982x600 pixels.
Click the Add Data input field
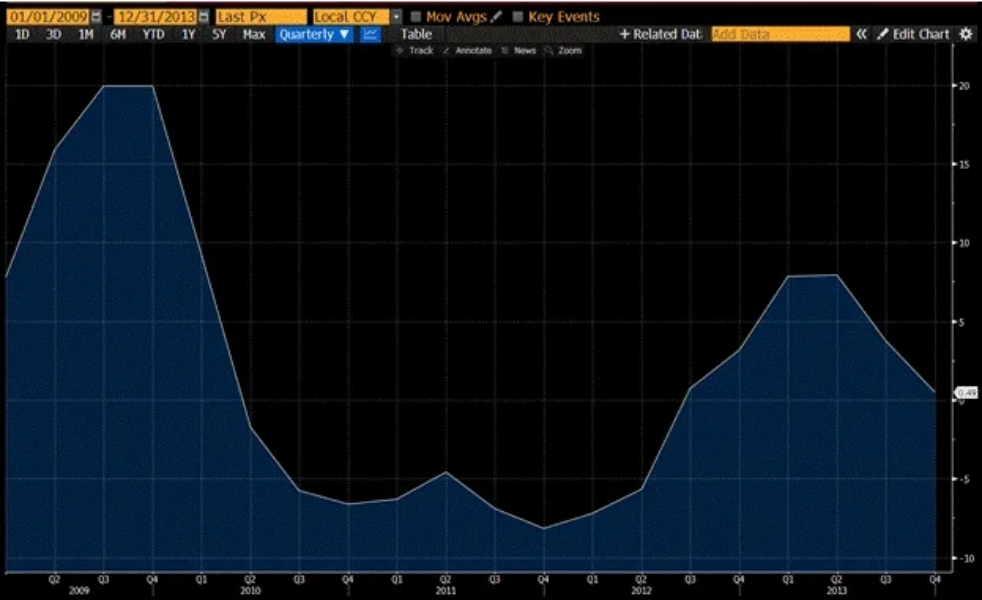[778, 34]
